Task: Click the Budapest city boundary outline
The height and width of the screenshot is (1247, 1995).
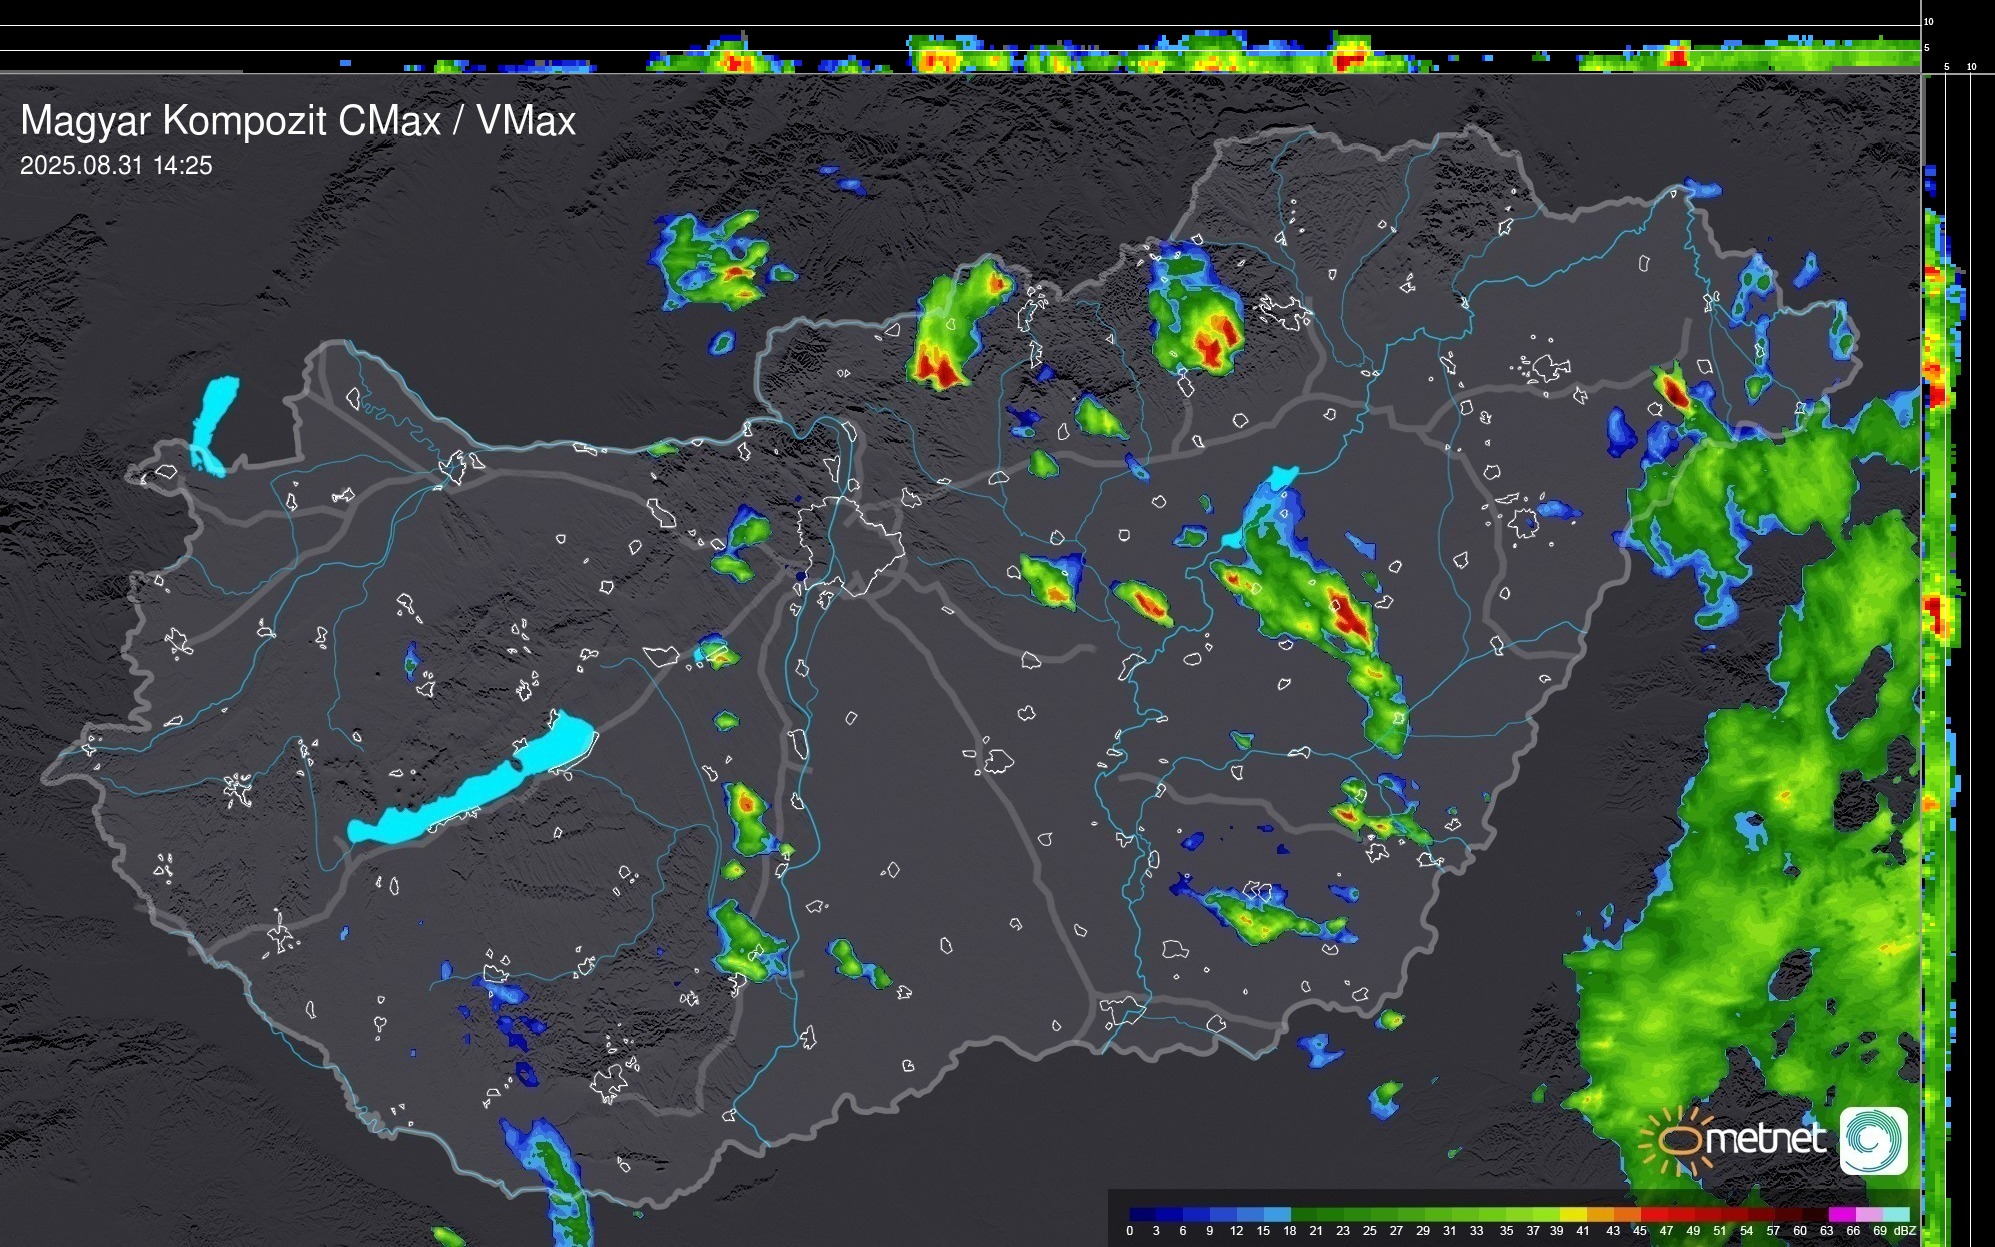Action: coord(852,545)
